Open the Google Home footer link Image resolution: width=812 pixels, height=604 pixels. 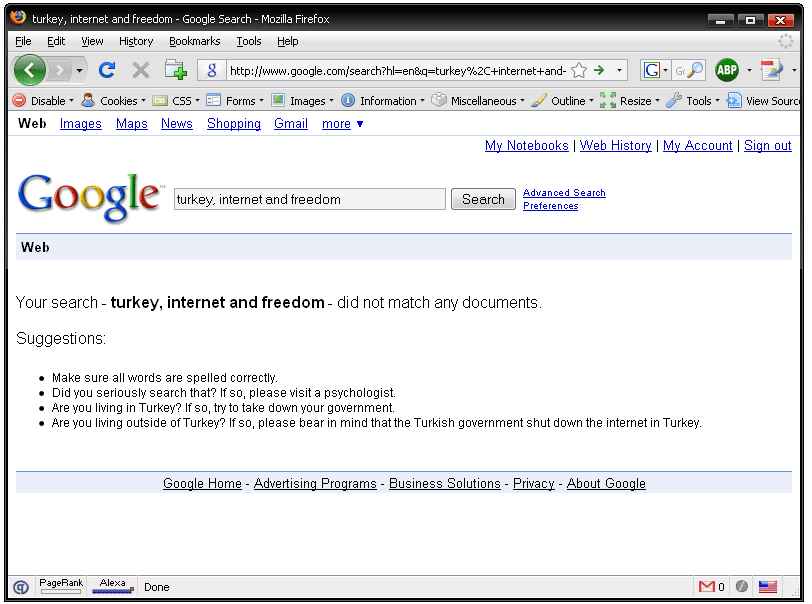202,483
